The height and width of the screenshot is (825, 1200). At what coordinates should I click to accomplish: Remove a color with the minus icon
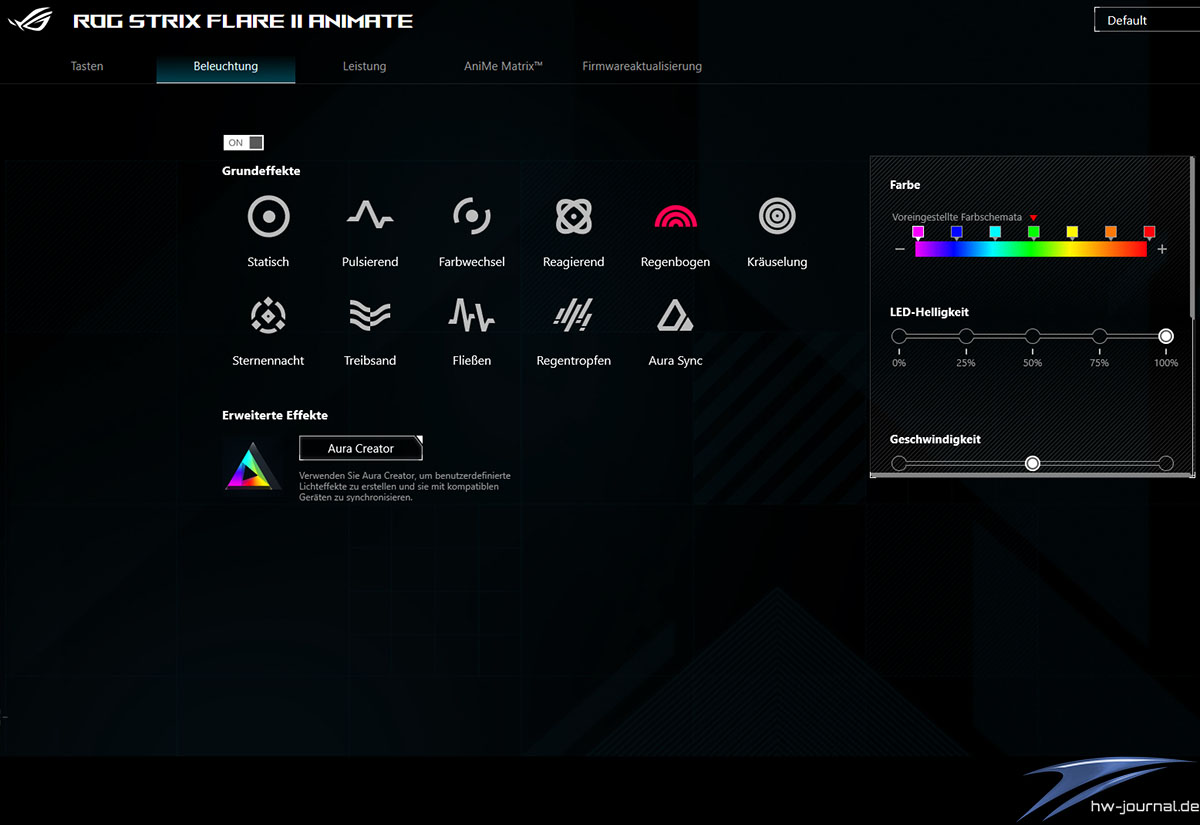[900, 249]
